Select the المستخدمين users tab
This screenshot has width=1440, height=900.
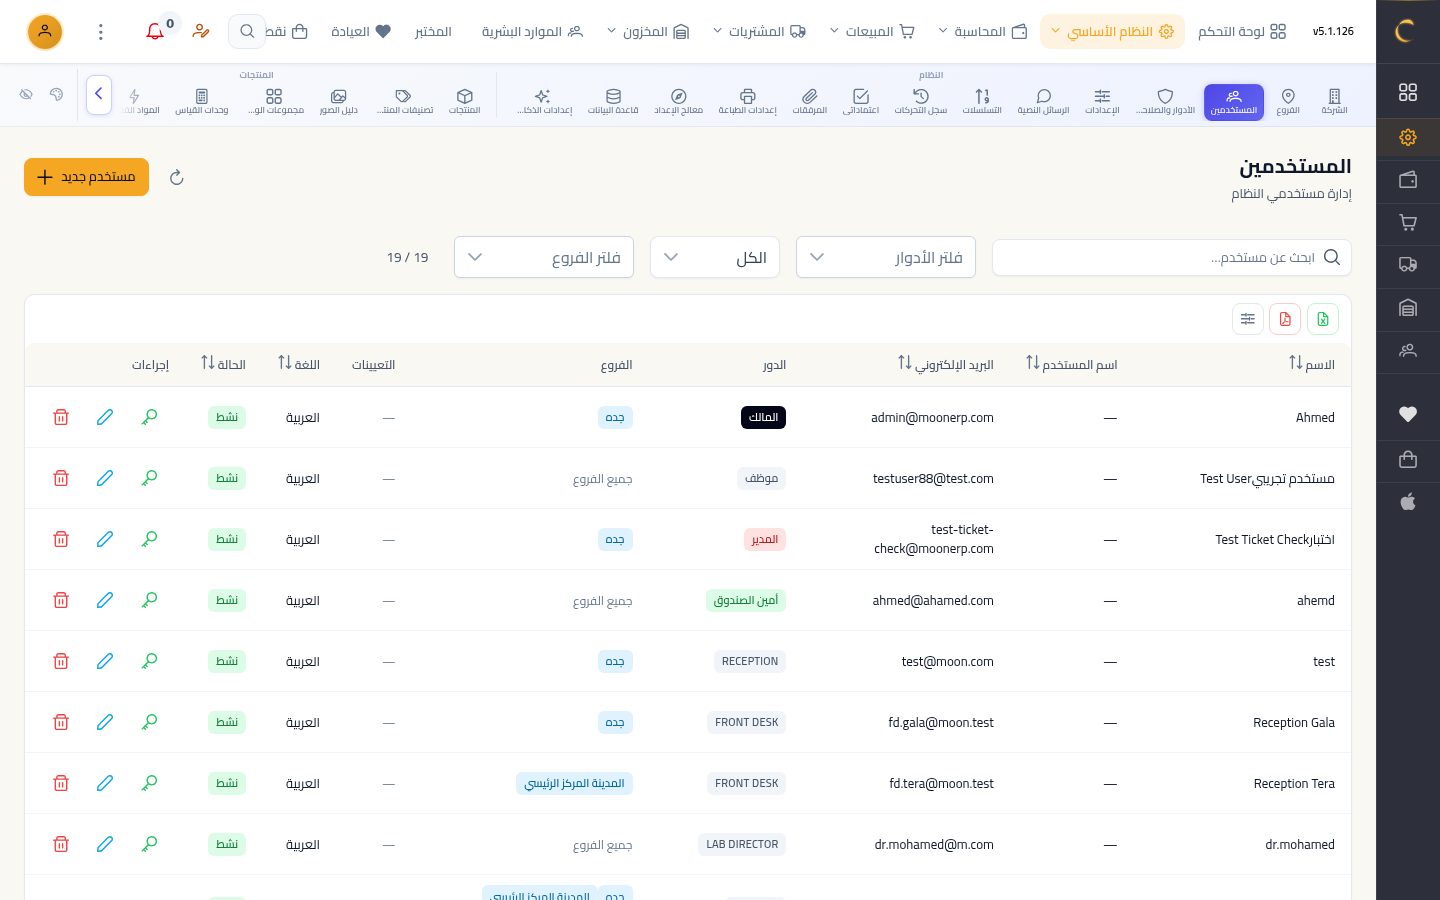click(x=1234, y=101)
